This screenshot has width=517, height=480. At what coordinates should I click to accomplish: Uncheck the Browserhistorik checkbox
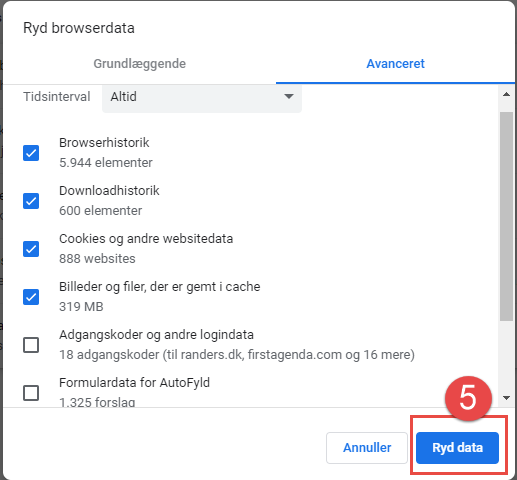pos(31,153)
